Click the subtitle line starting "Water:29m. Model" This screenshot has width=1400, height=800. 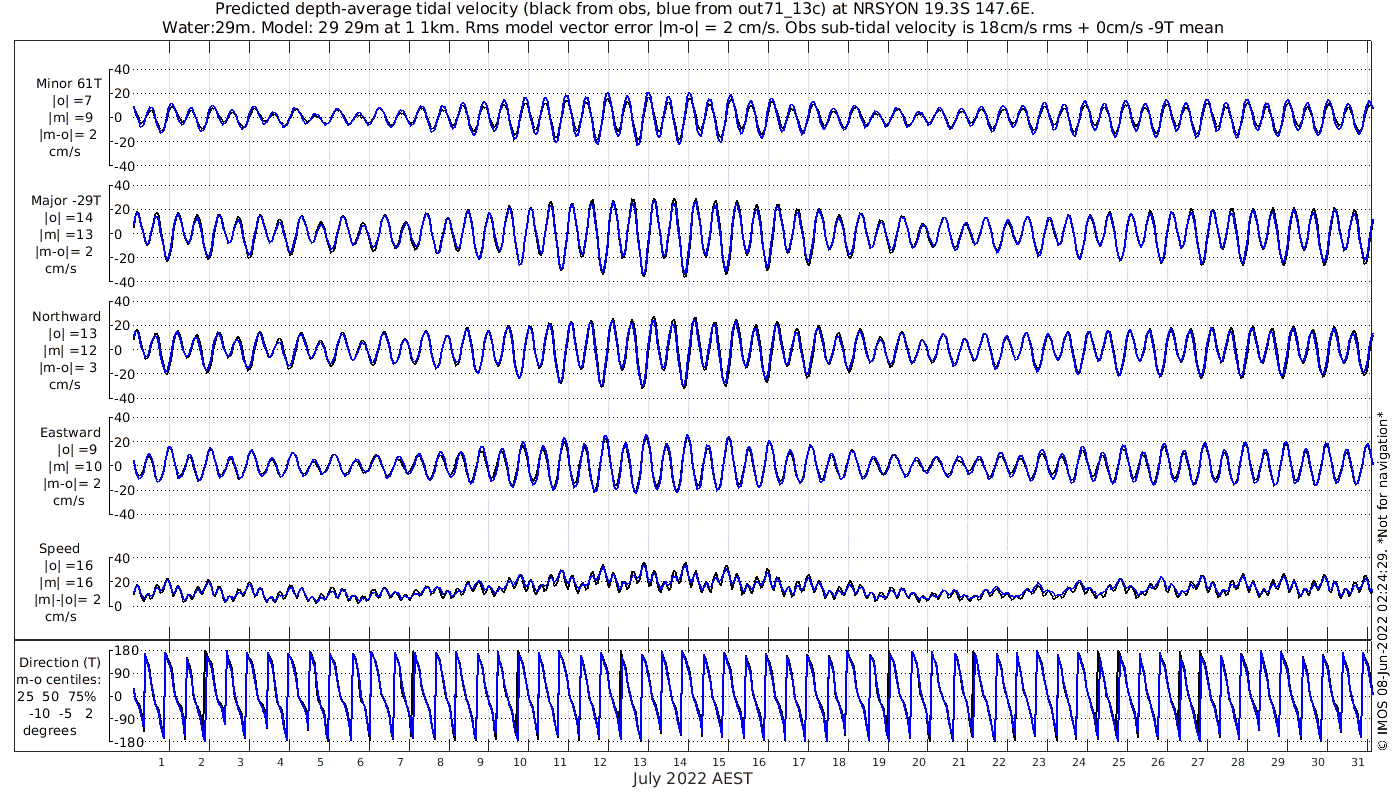point(692,27)
